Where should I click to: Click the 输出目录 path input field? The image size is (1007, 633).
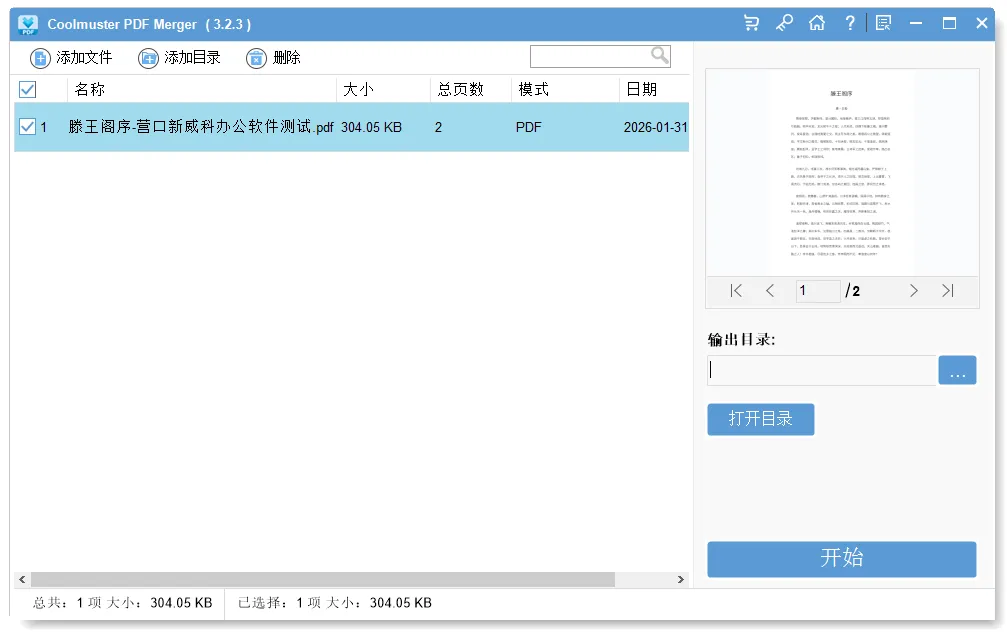[x=821, y=370]
